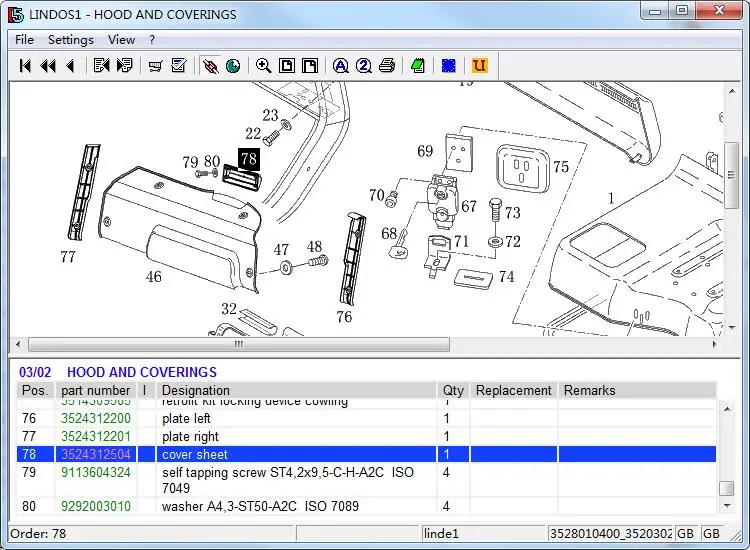Click the orange U icon in toolbar
750x550 pixels.
[x=479, y=66]
